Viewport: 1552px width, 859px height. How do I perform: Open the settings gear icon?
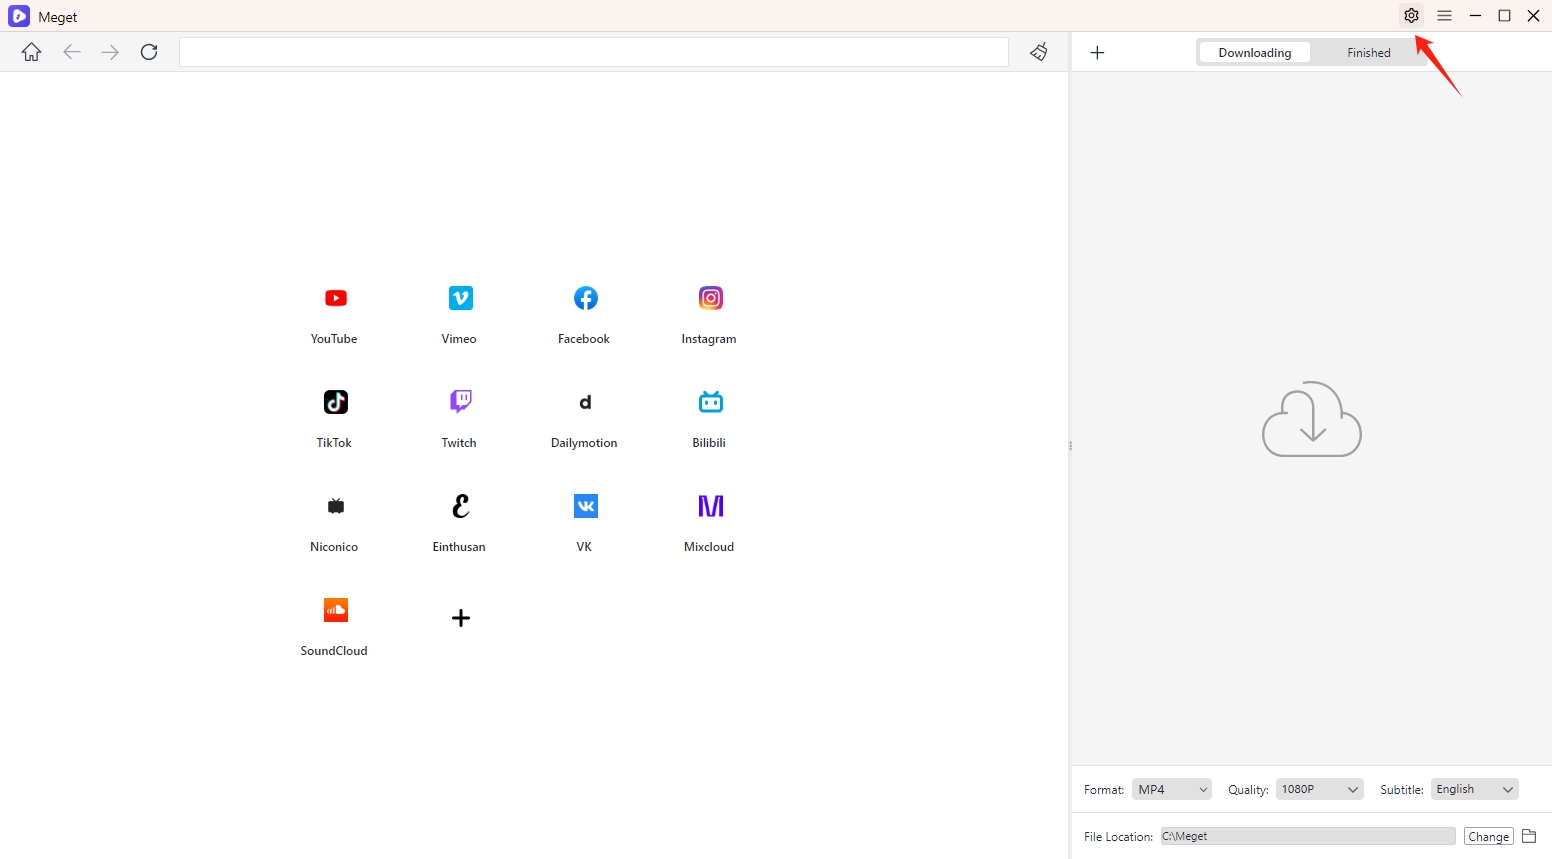[1411, 16]
